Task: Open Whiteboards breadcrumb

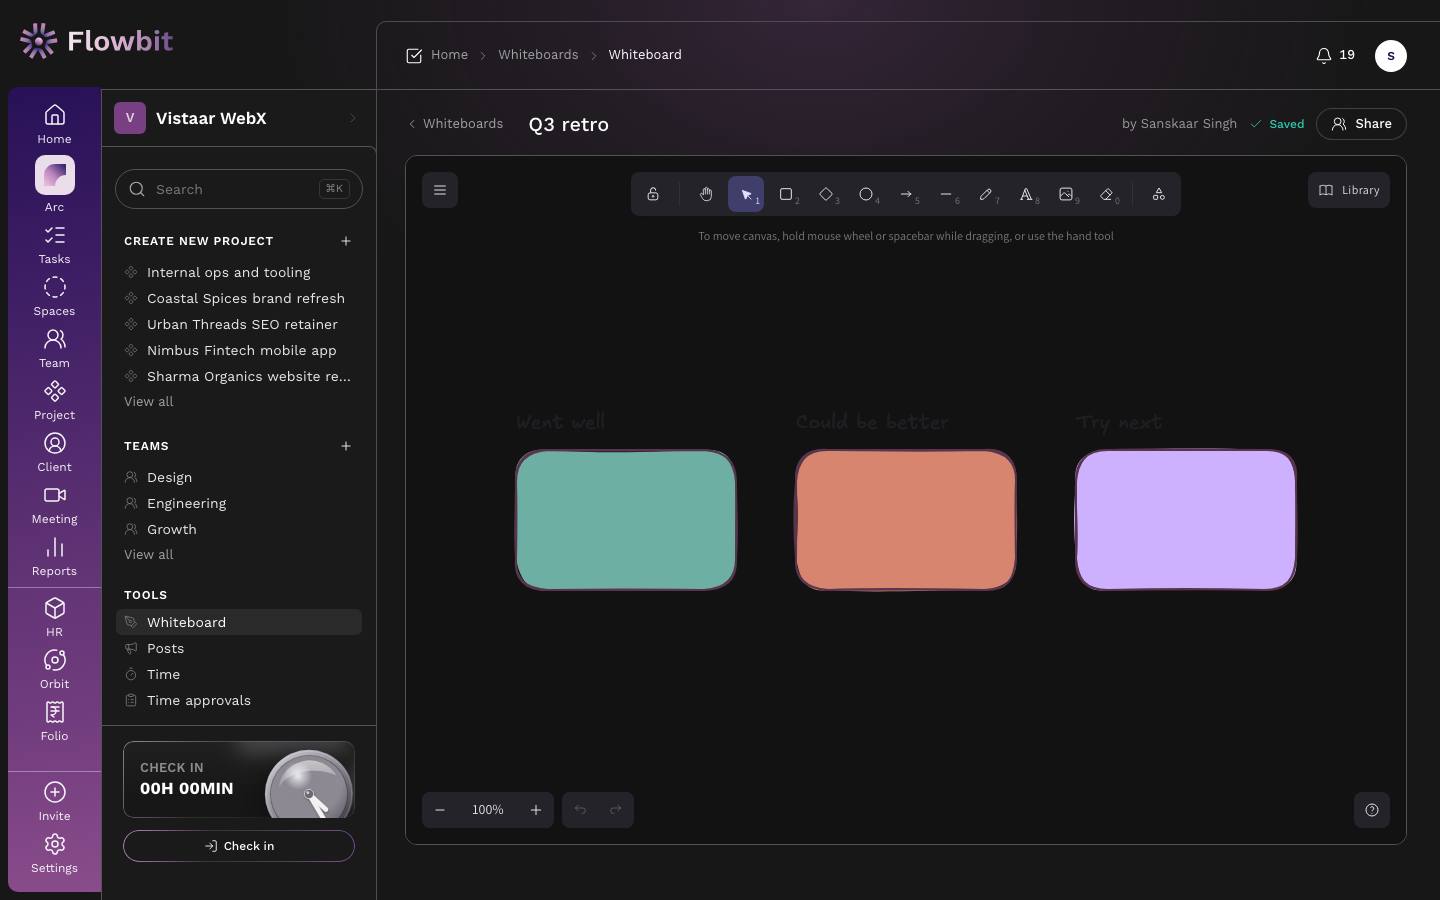Action: (538, 55)
